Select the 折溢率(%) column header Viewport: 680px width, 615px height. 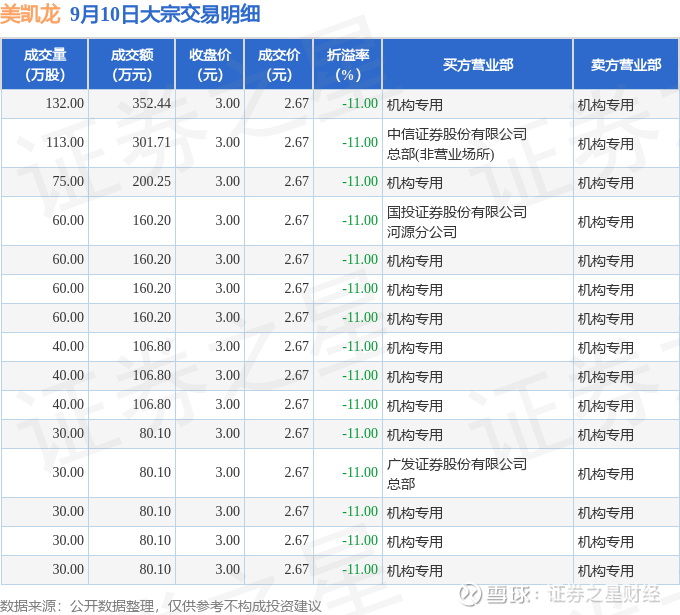click(348, 64)
